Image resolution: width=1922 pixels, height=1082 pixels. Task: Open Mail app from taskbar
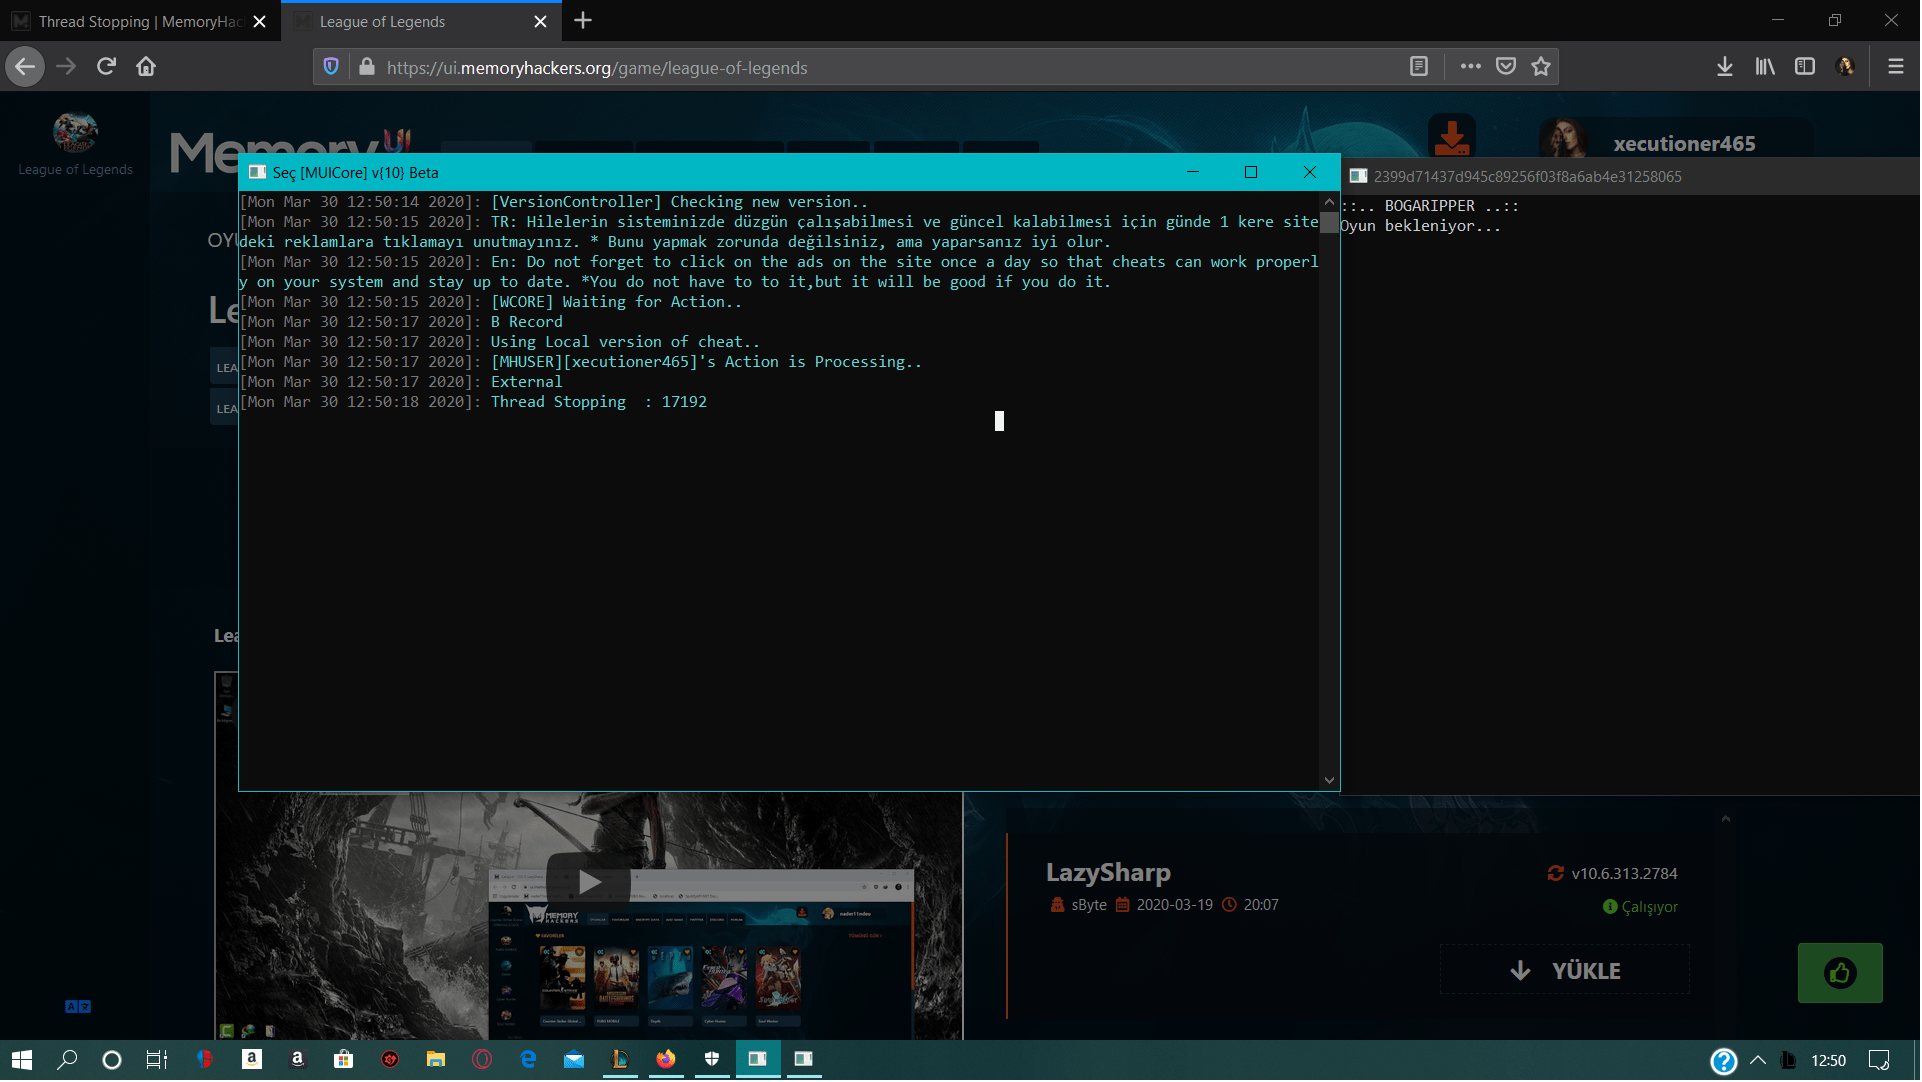pos(574,1060)
